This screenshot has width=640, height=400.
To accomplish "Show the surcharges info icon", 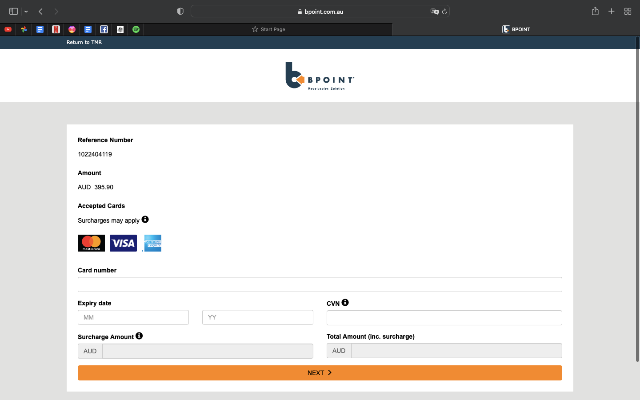I will point(145,220).
